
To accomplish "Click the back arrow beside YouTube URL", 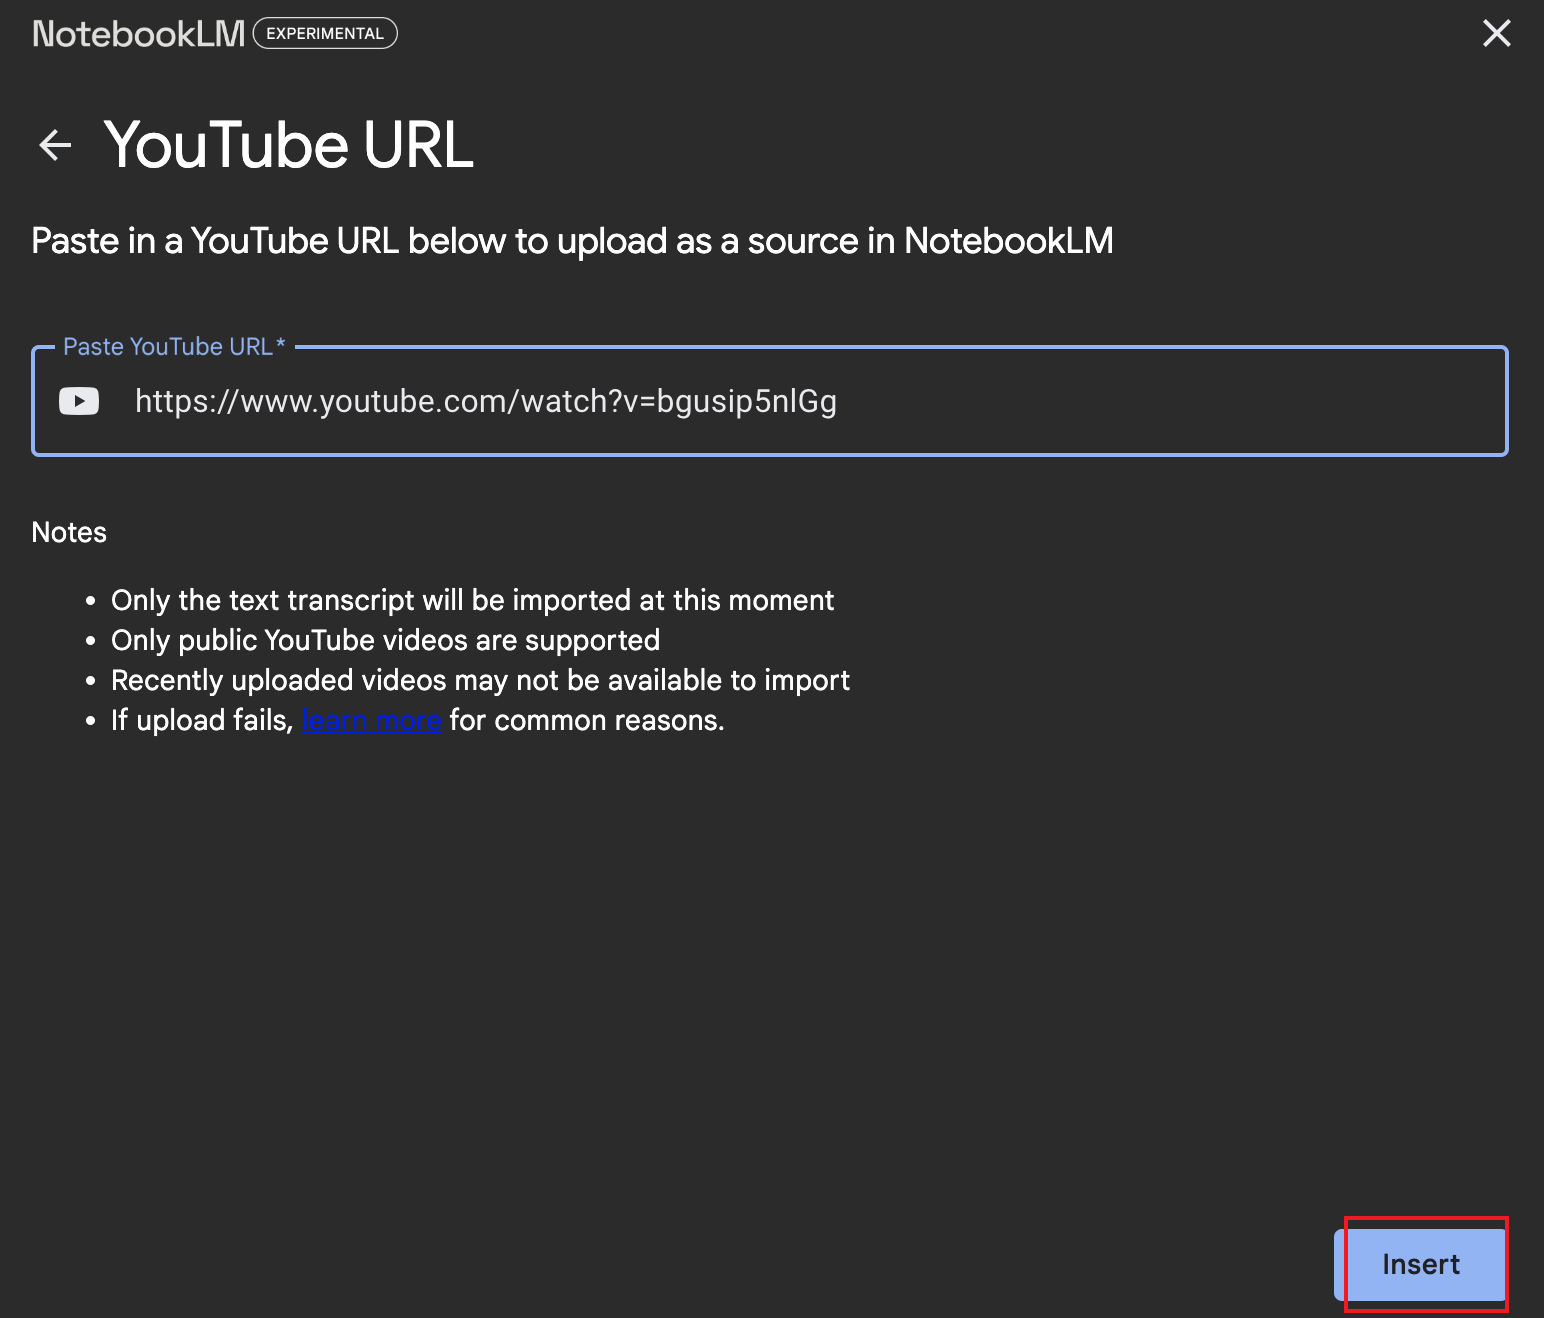I will (x=55, y=145).
